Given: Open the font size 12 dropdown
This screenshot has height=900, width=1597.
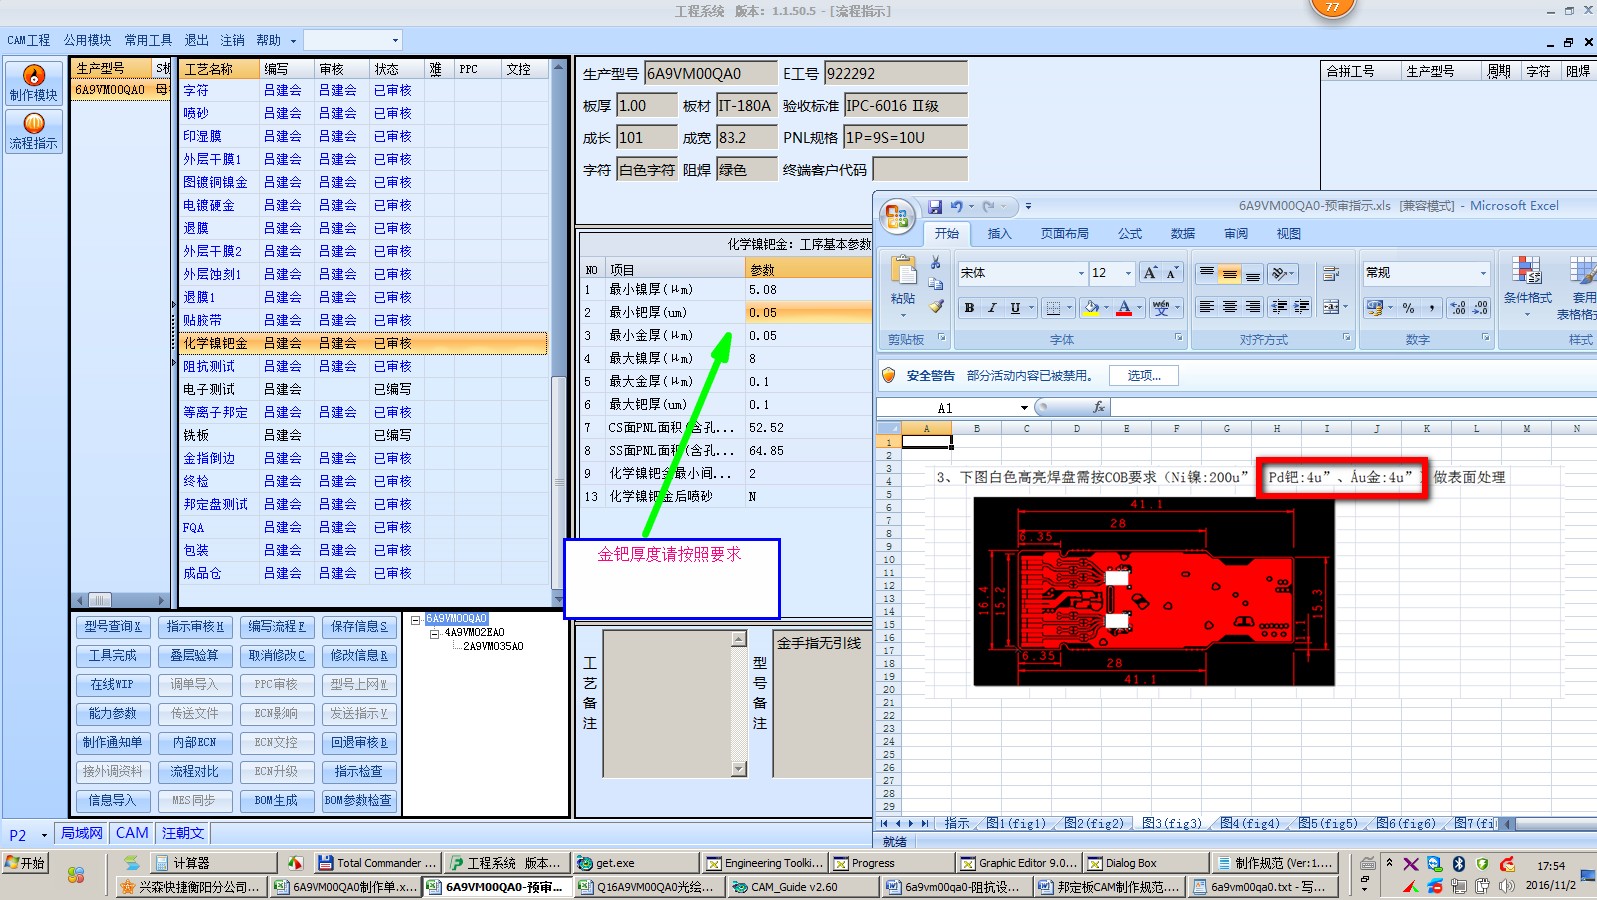Looking at the screenshot, I should pos(1128,273).
